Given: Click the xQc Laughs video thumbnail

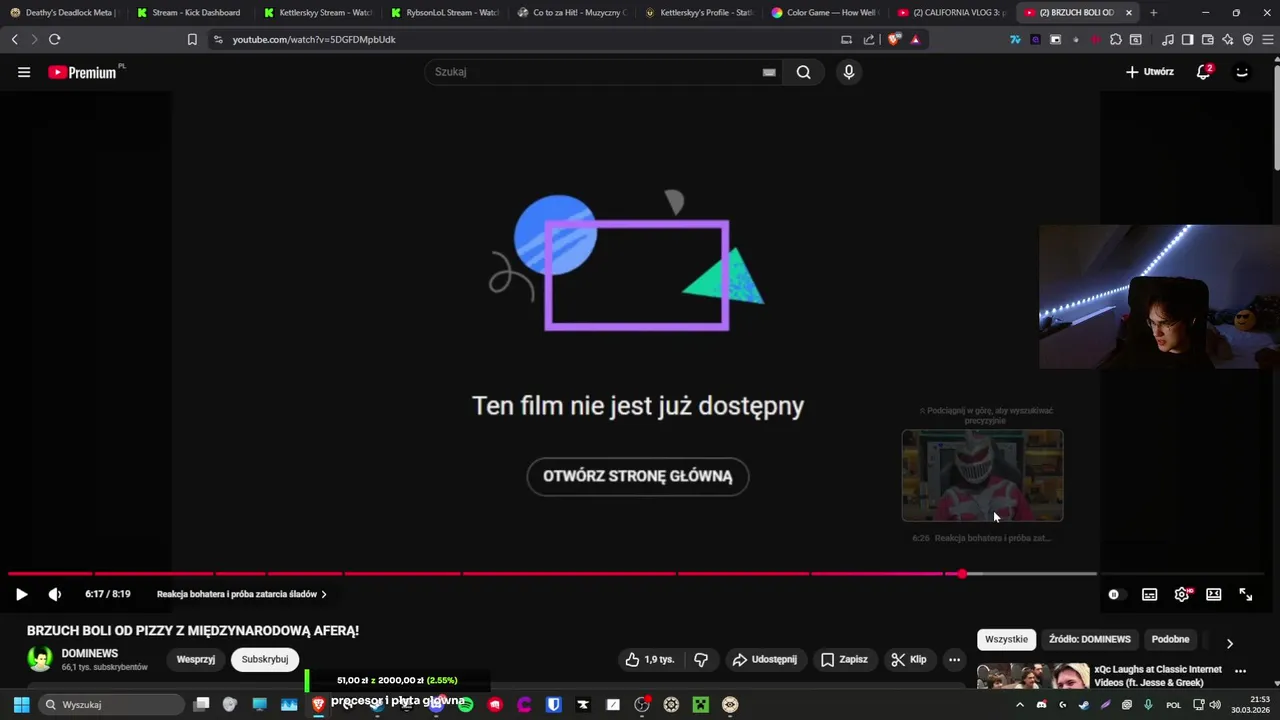Looking at the screenshot, I should tap(1033, 676).
